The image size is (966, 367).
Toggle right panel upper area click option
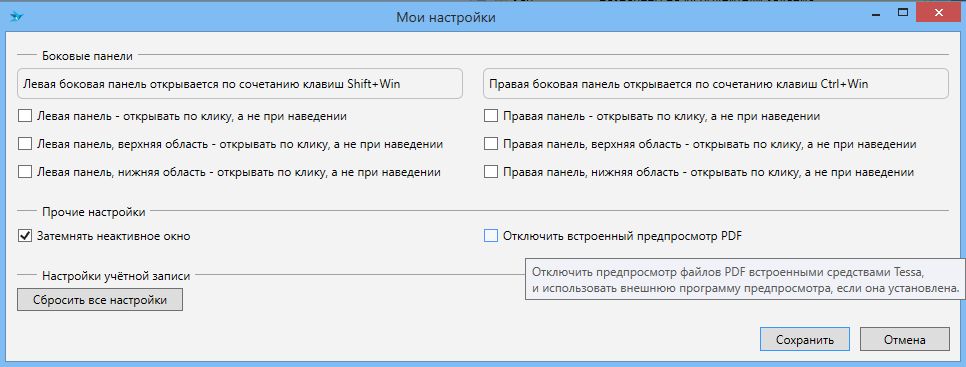coord(490,143)
